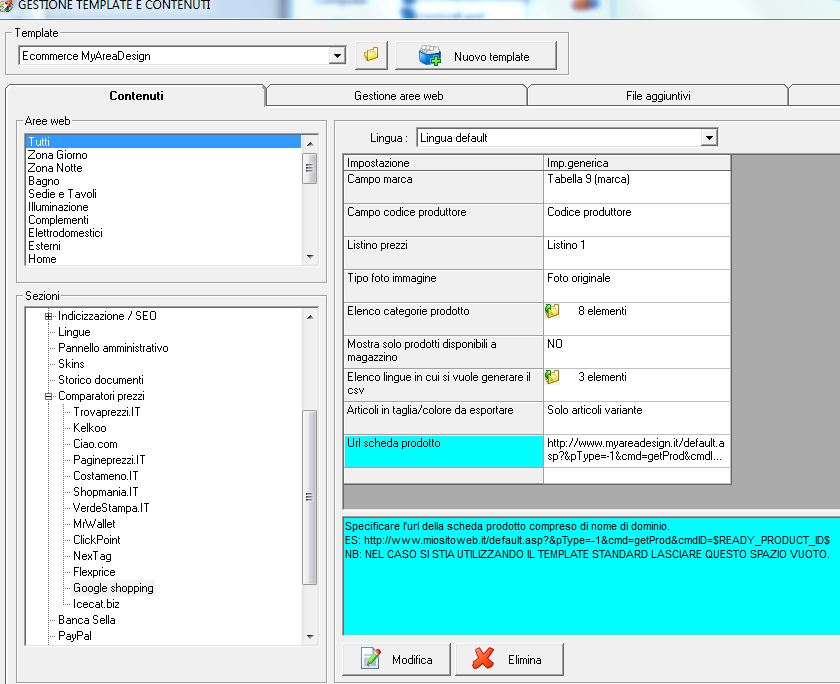840x684 pixels.
Task: Collapse the Comparatori prezzi tree node
Action: coord(48,396)
